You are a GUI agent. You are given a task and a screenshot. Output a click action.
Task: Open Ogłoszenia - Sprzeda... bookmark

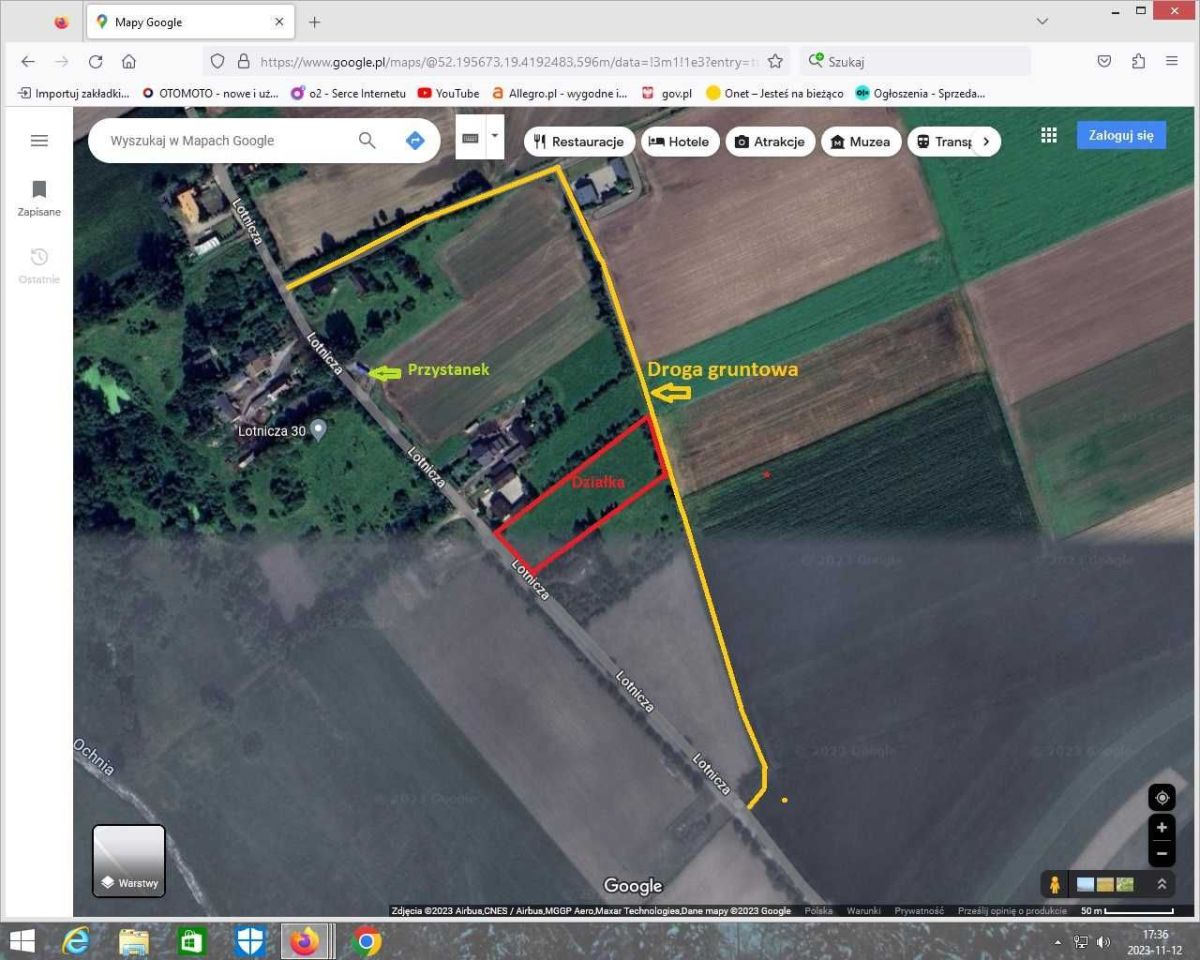[920, 93]
